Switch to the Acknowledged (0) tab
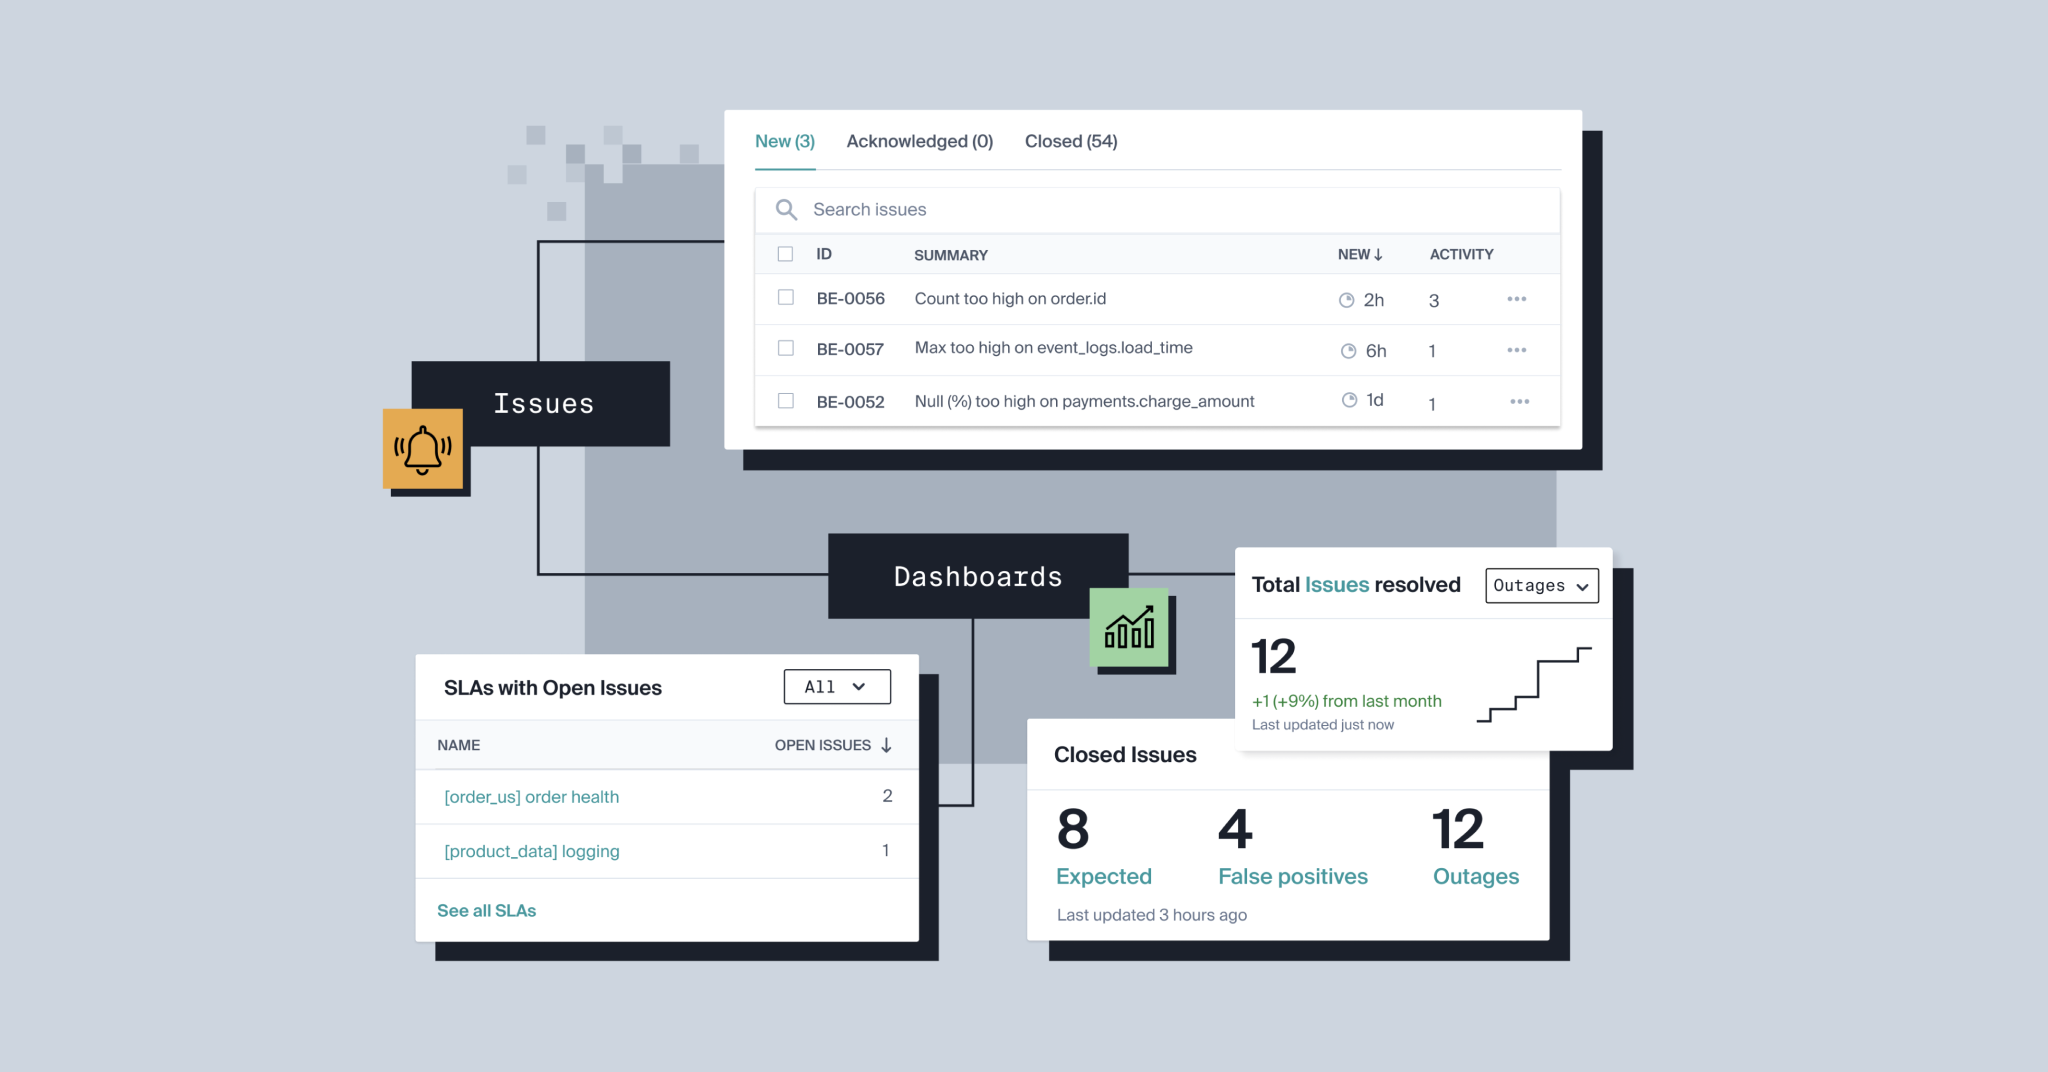Image resolution: width=2048 pixels, height=1072 pixels. pyautogui.click(x=919, y=141)
